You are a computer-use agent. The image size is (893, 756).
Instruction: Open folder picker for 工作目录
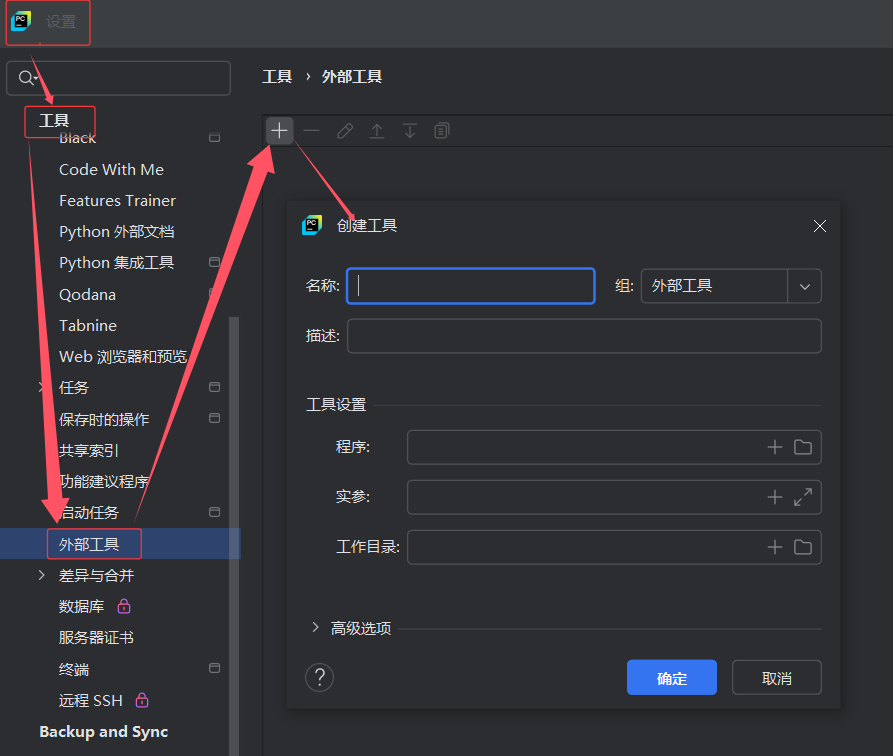[805, 547]
